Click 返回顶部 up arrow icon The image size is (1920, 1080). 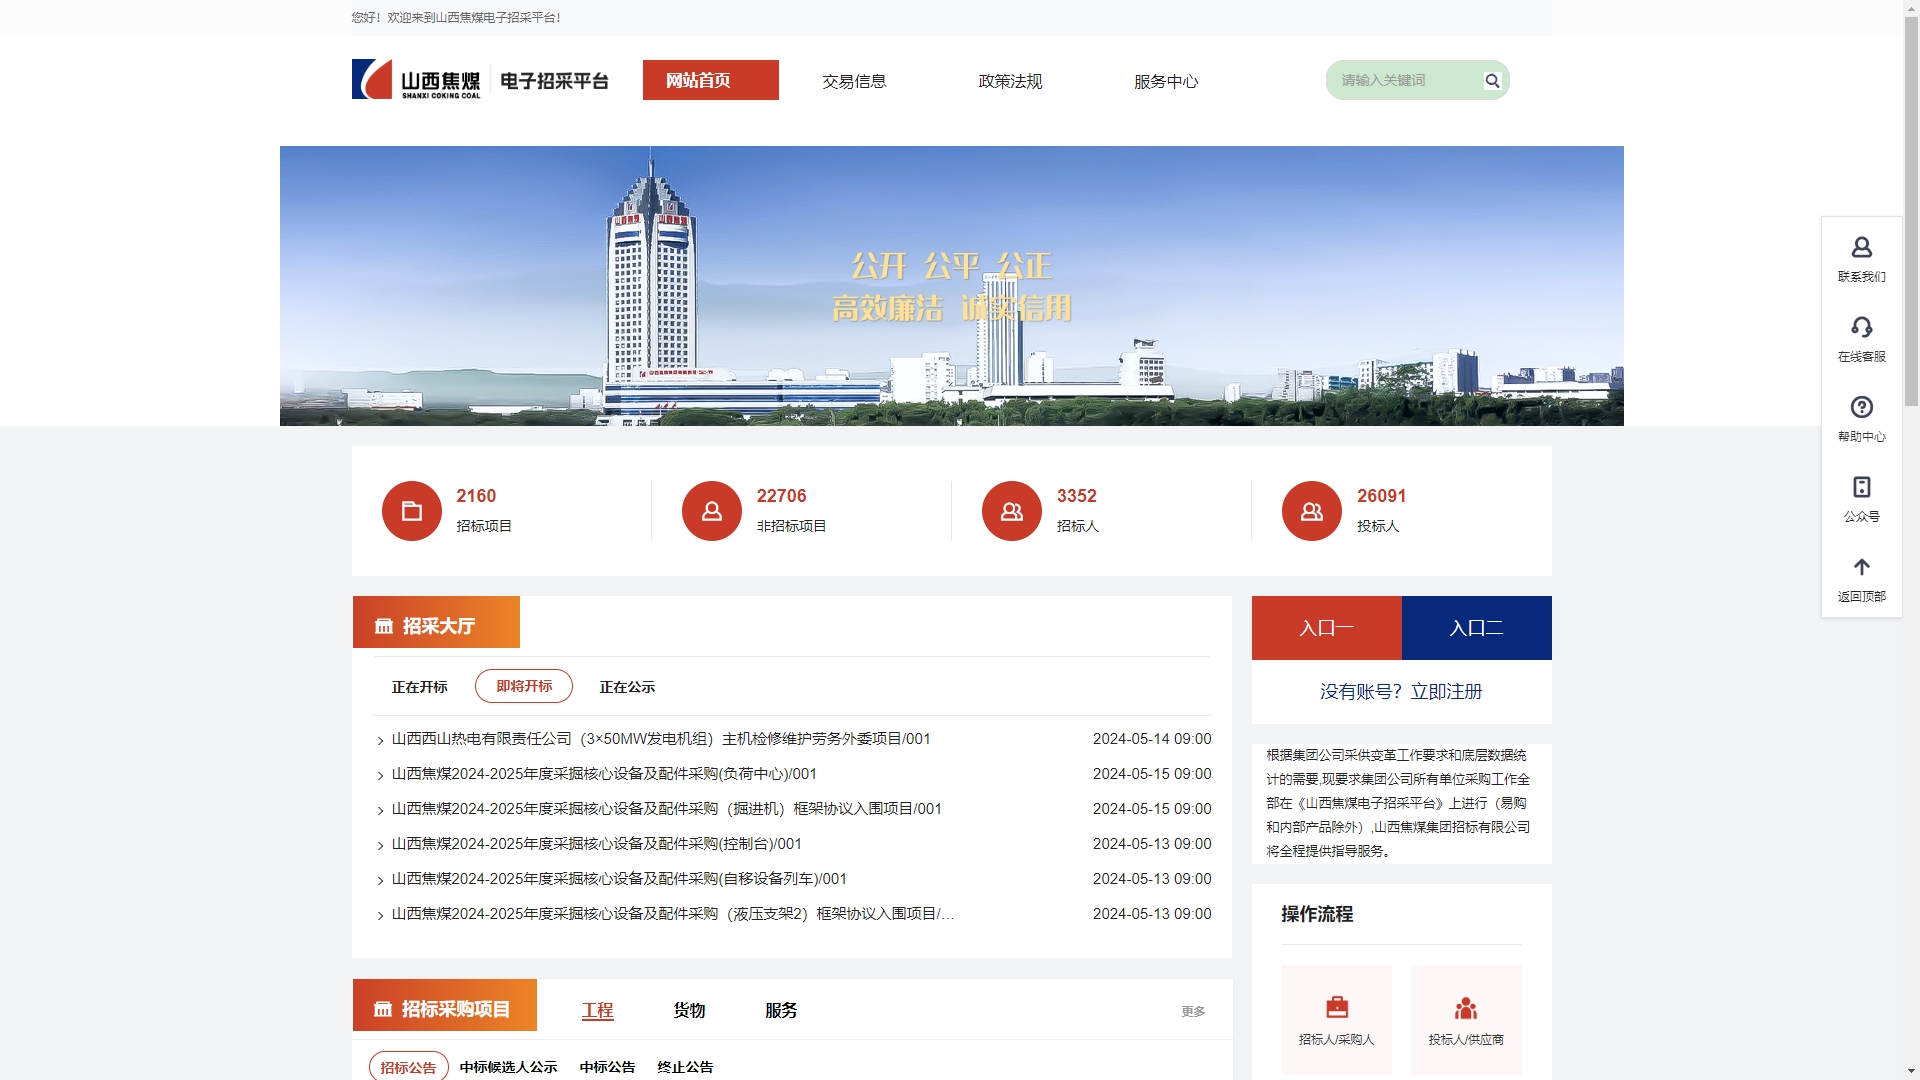tap(1861, 568)
